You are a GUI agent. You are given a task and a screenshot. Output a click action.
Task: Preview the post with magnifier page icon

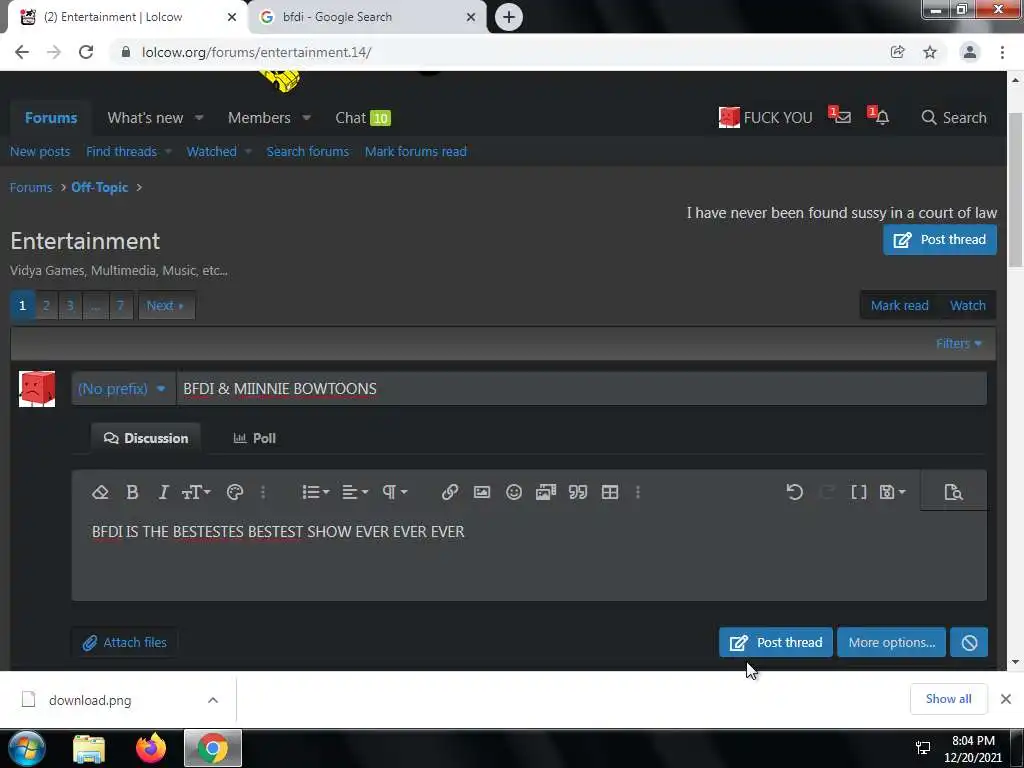(x=953, y=492)
